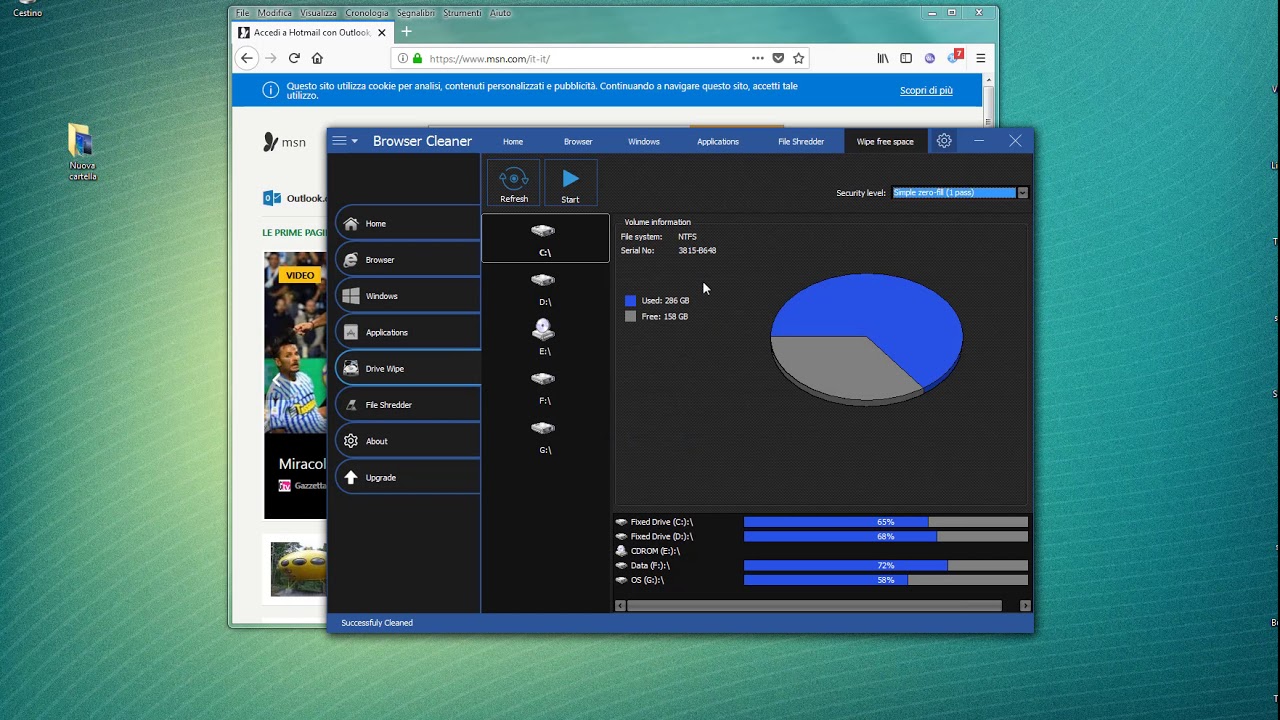Viewport: 1280px width, 720px height.
Task: Close the Accedi a Hotmail tab
Action: (x=381, y=32)
